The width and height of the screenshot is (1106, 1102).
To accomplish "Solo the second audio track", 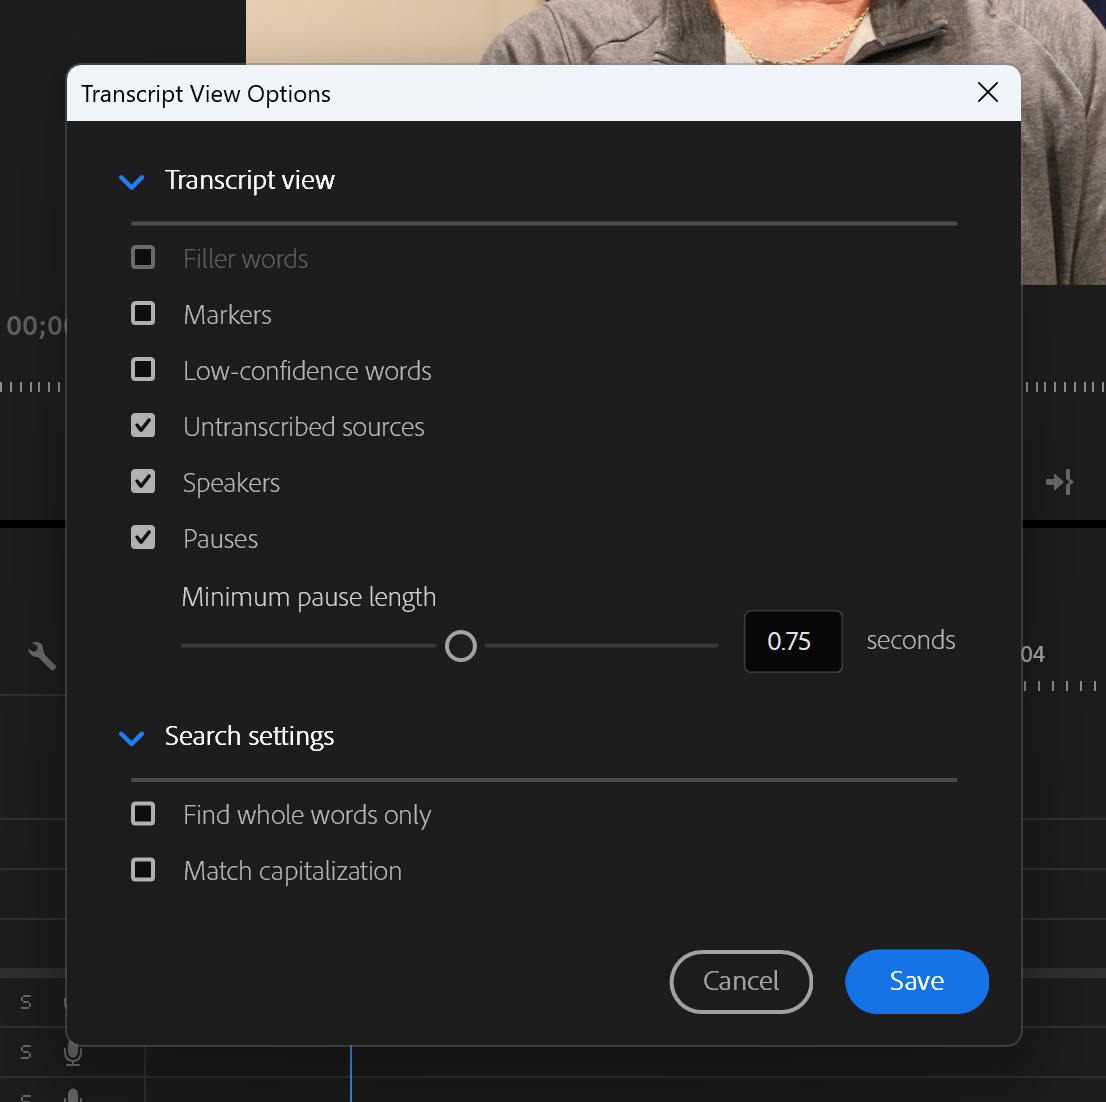I will (x=25, y=1051).
